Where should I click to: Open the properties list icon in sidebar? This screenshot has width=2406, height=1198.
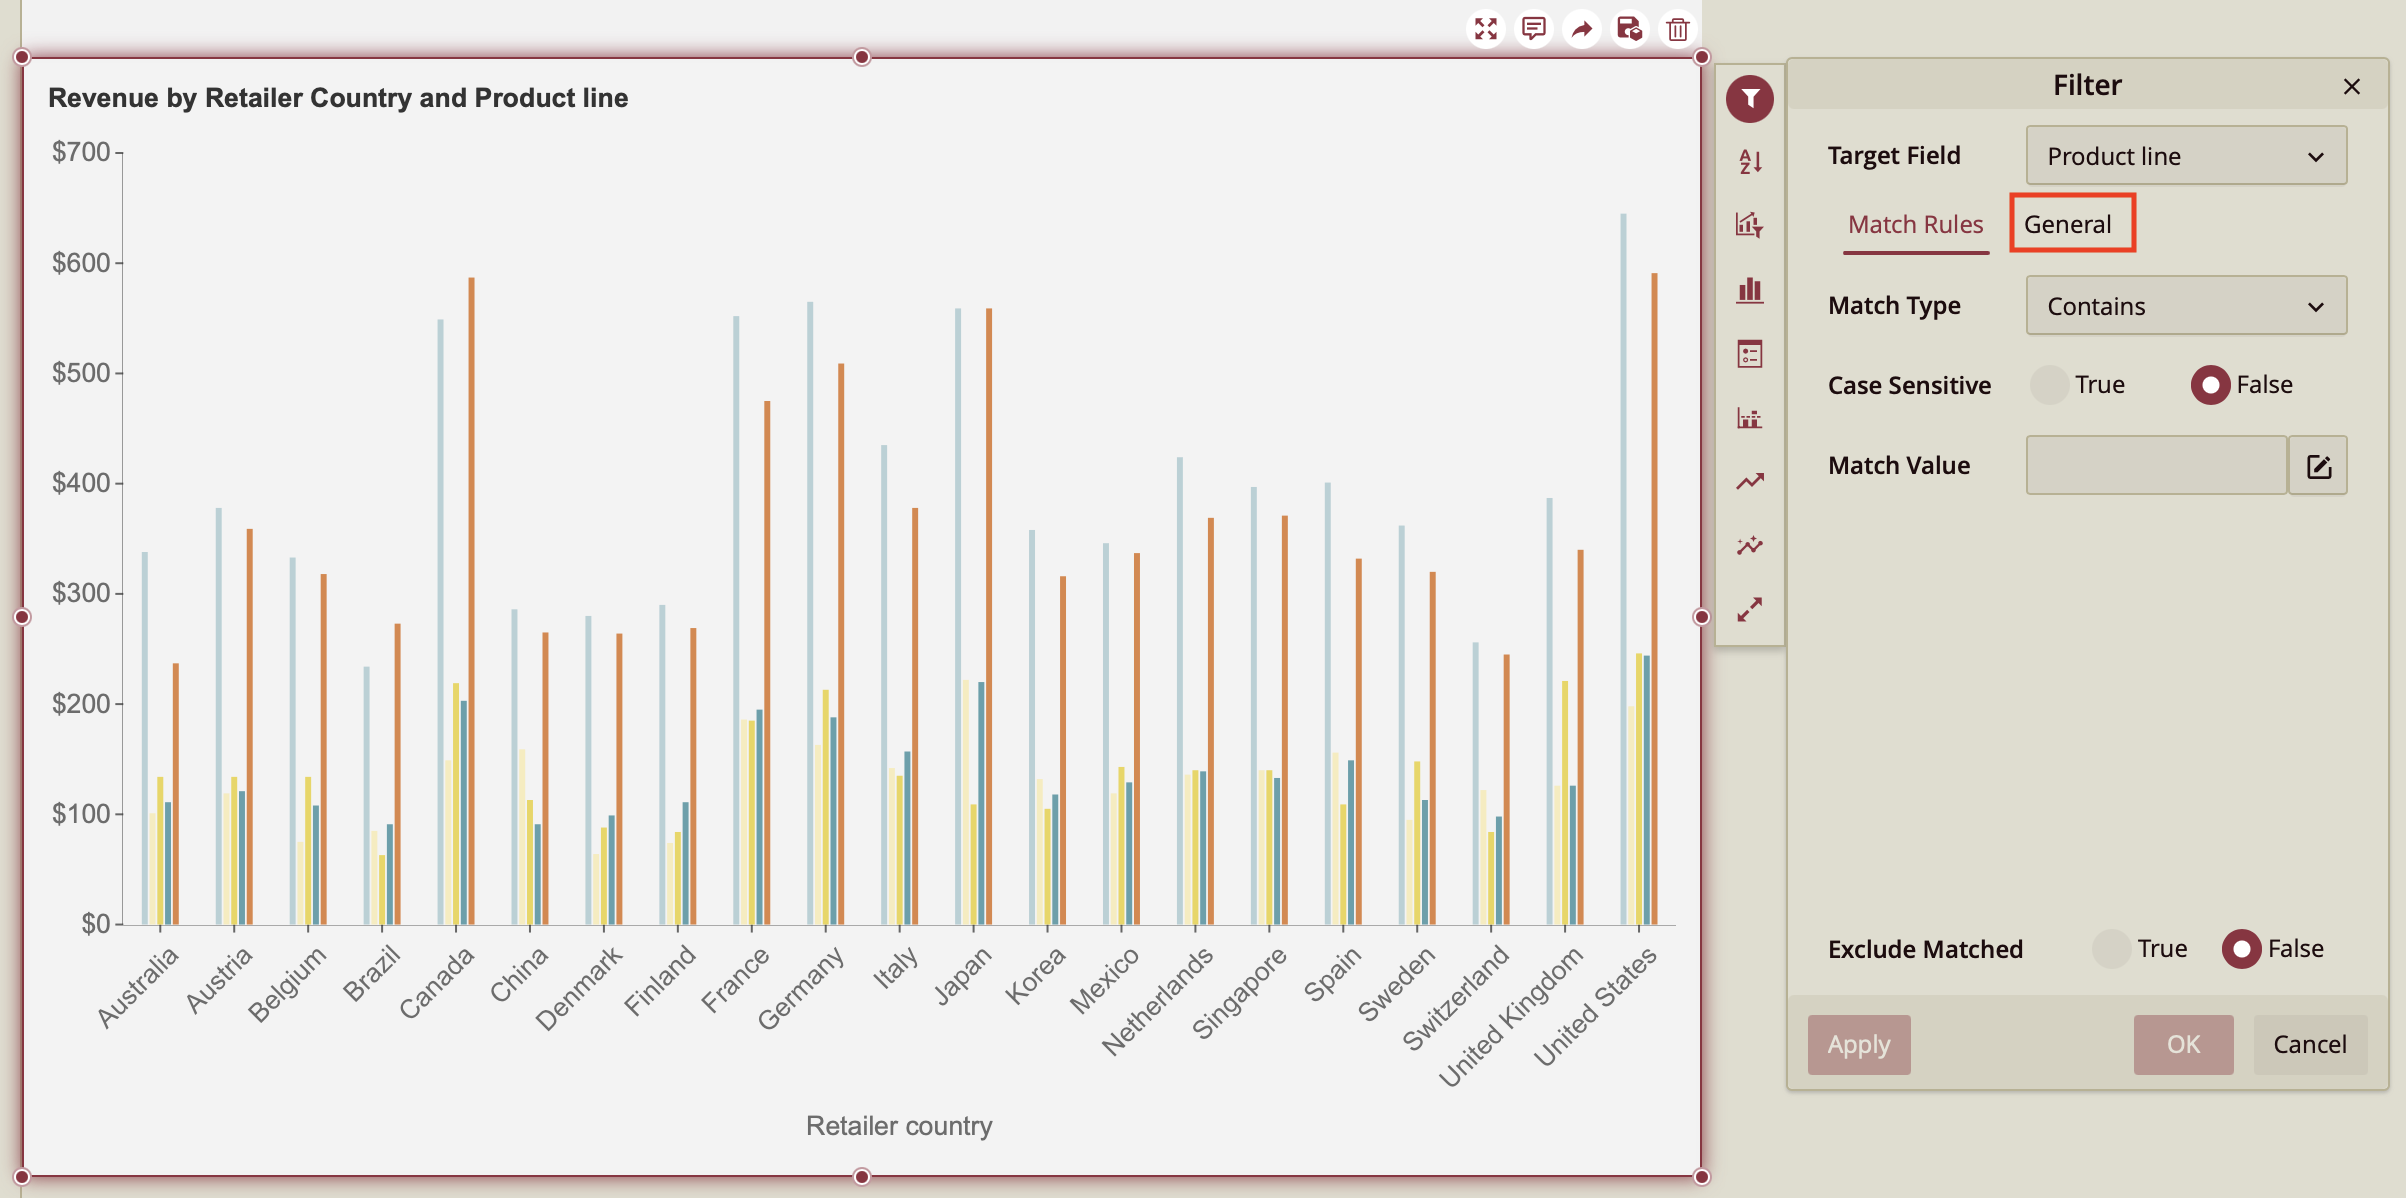[1750, 354]
